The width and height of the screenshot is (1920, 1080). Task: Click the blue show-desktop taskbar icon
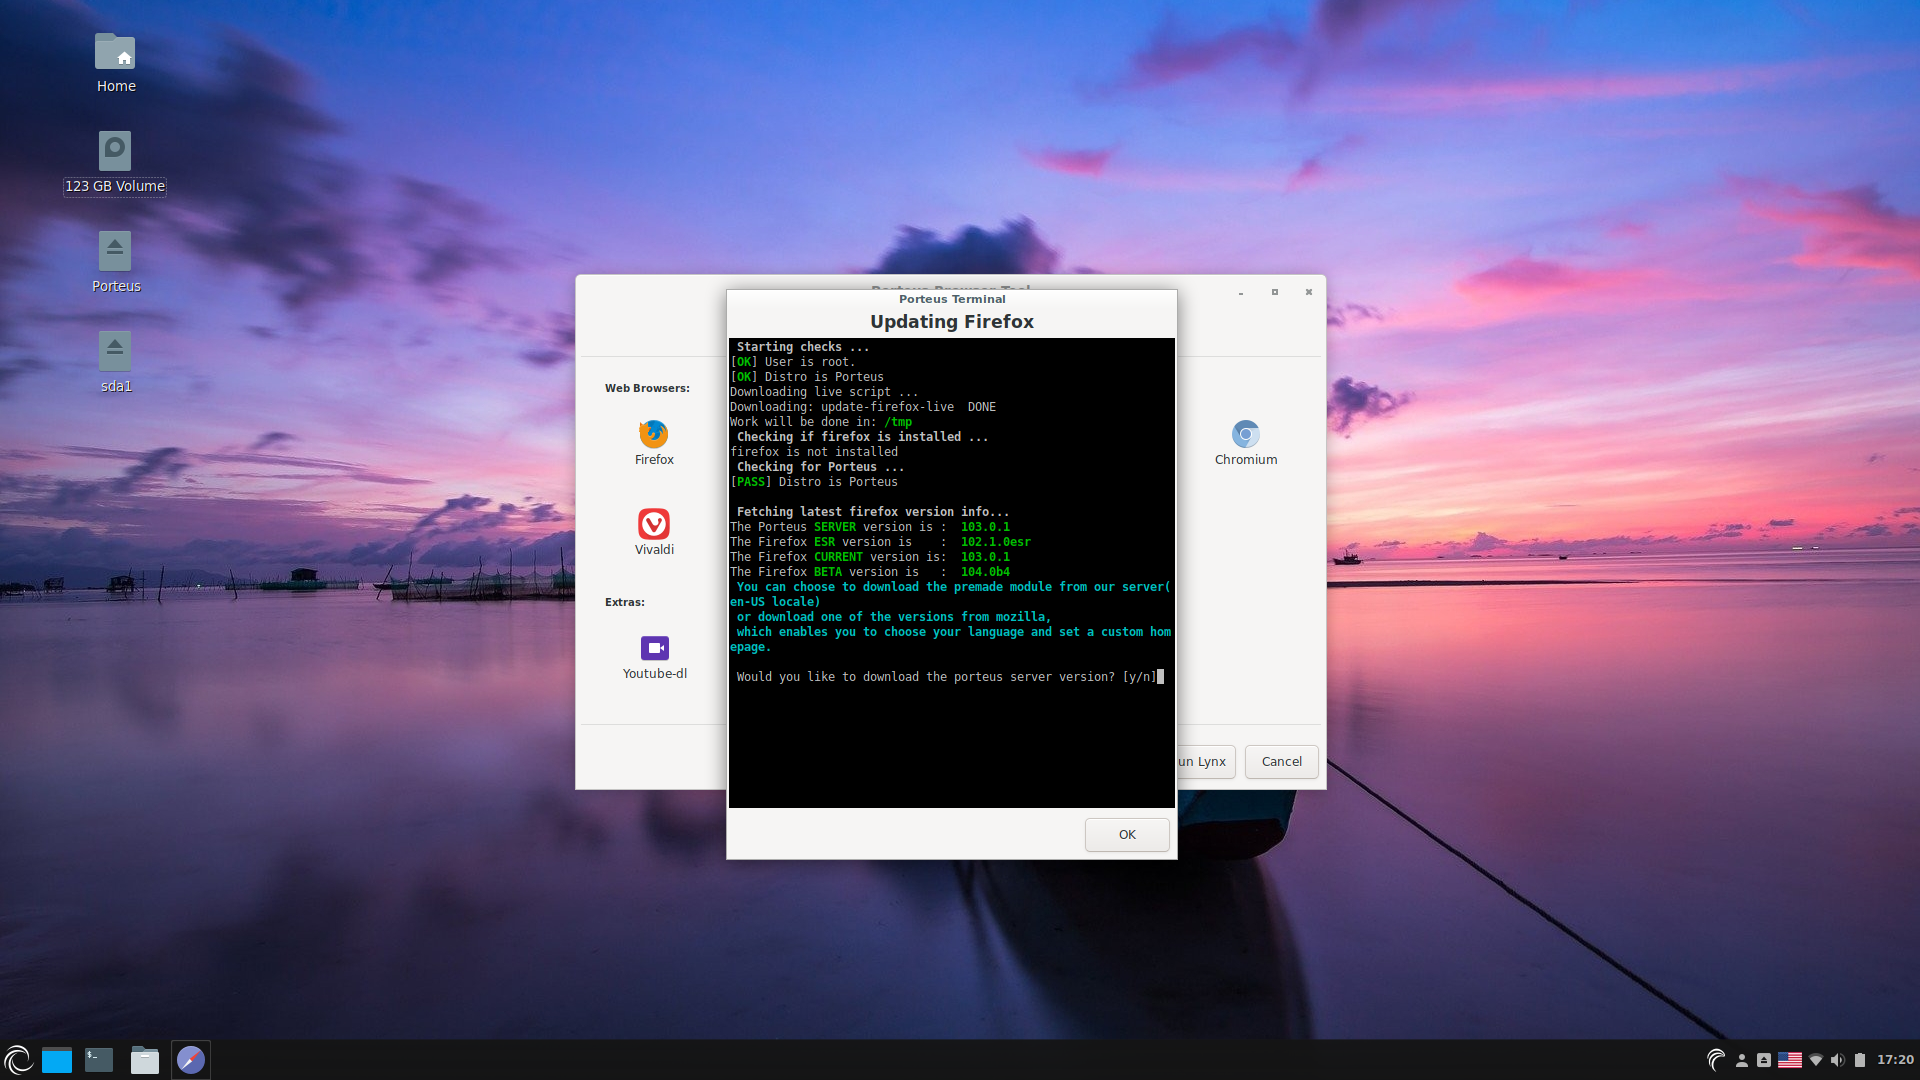point(57,1060)
